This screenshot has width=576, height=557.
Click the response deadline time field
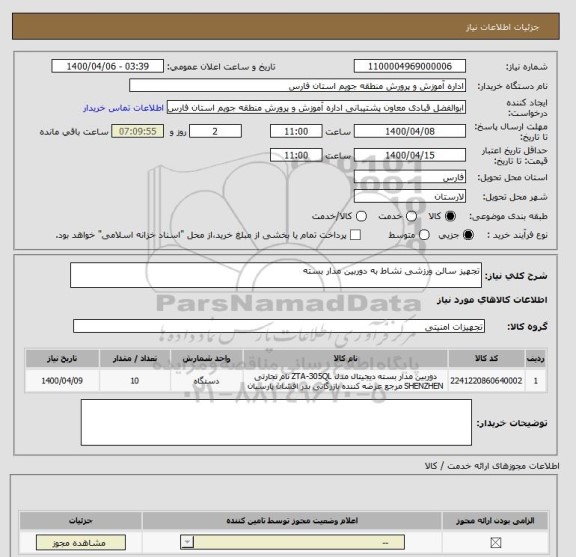tap(296, 131)
